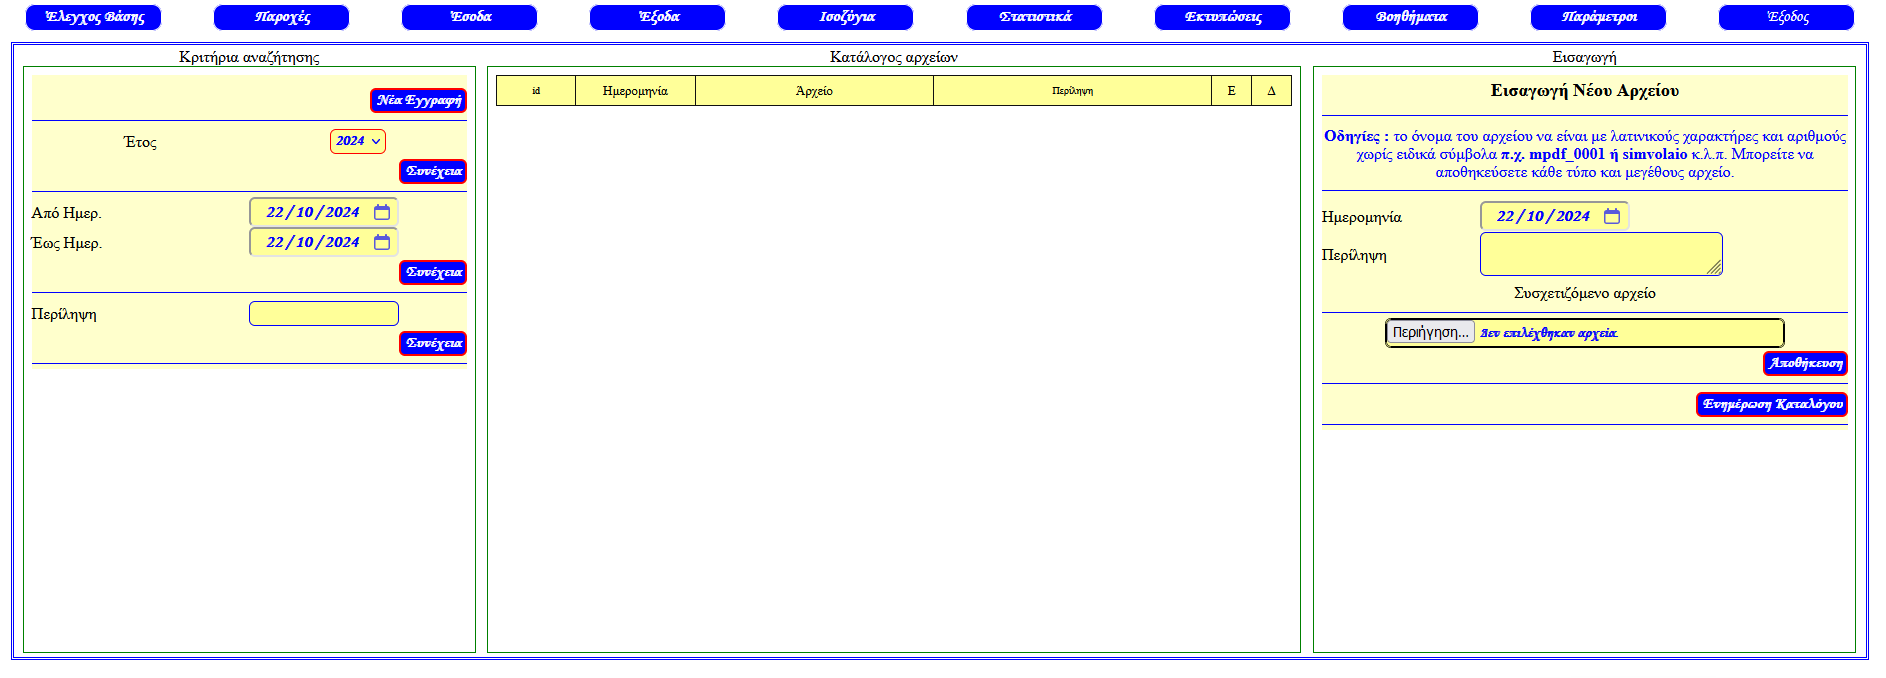Click Περιήγηση to browse for a file
Viewport: 1886px width, 678px height.
pos(1430,332)
